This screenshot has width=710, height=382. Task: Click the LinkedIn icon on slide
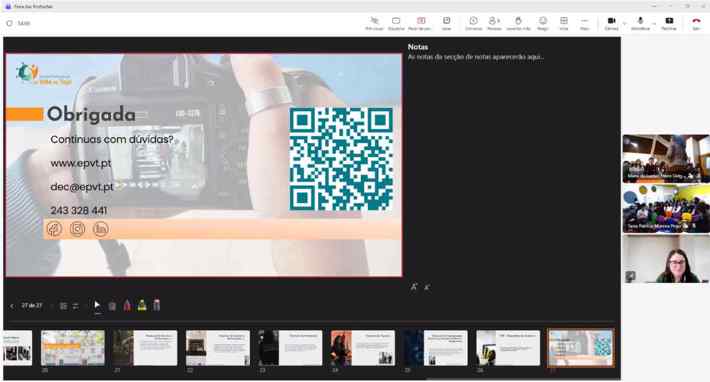[101, 229]
